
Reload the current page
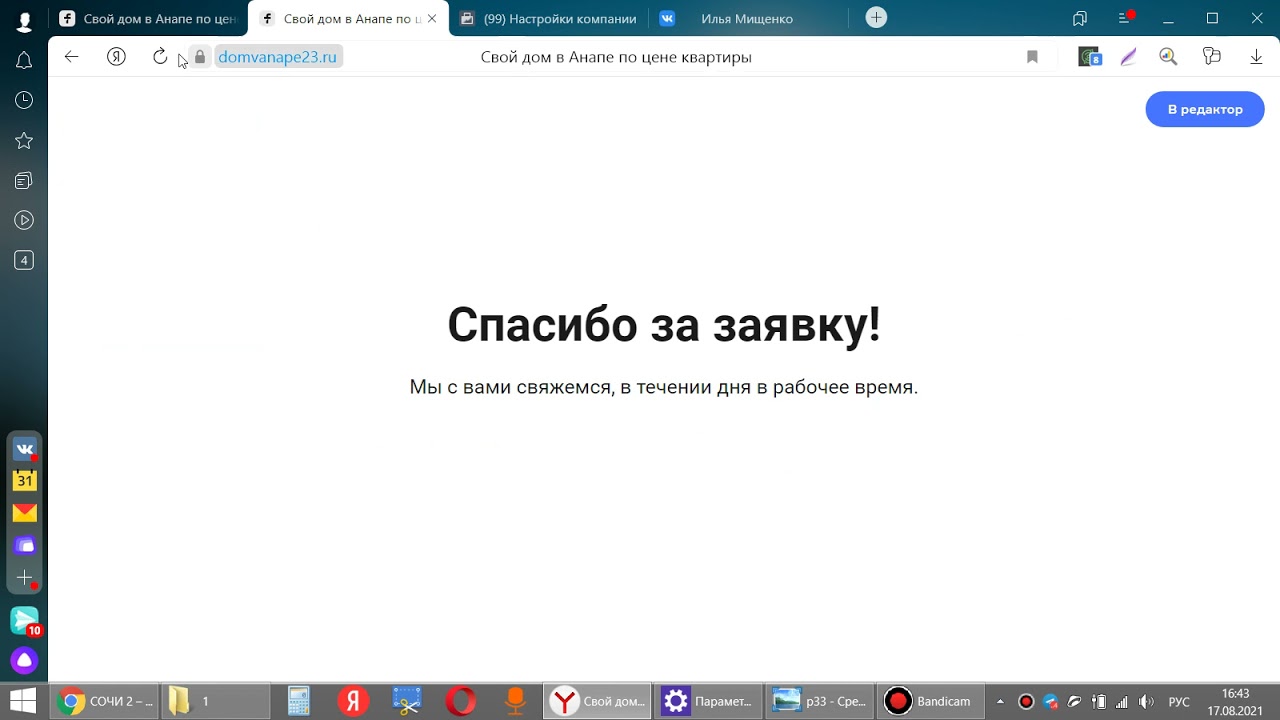click(160, 57)
